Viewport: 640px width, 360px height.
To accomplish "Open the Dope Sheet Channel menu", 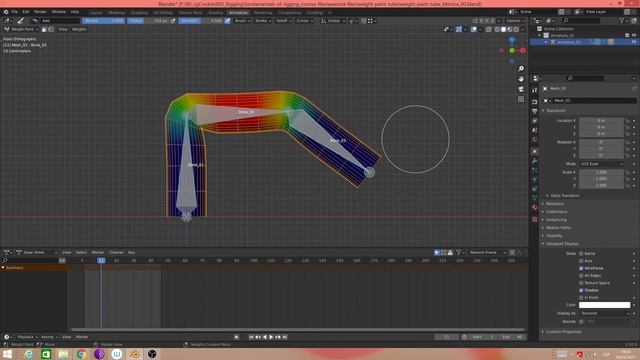I will tap(116, 253).
